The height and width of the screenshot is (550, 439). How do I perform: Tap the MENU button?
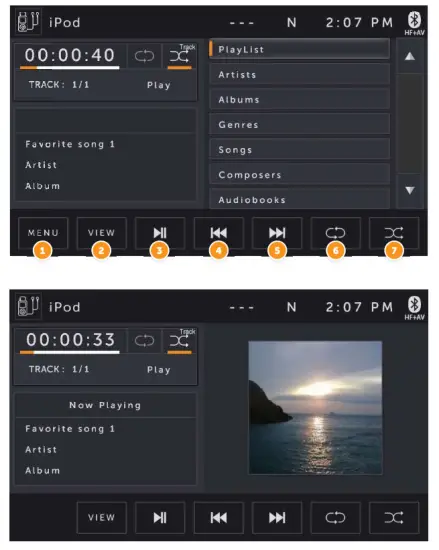43,233
